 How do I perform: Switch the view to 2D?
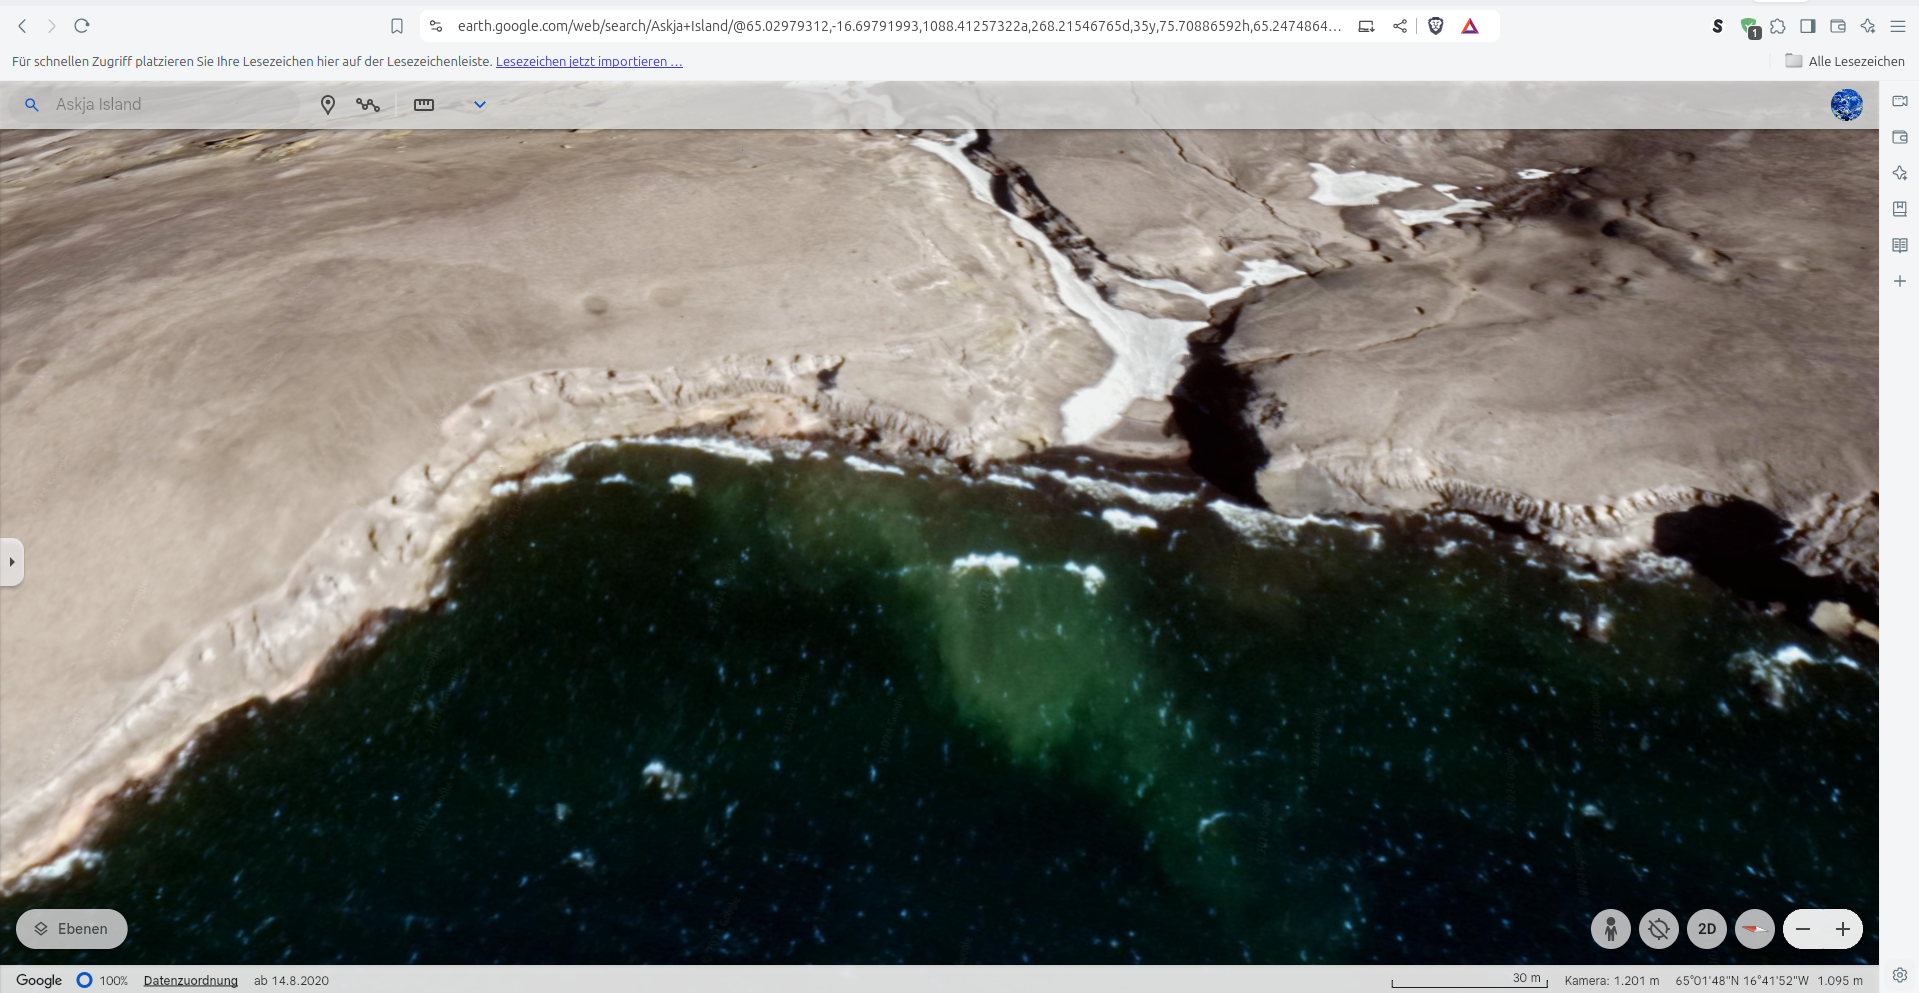click(x=1707, y=929)
